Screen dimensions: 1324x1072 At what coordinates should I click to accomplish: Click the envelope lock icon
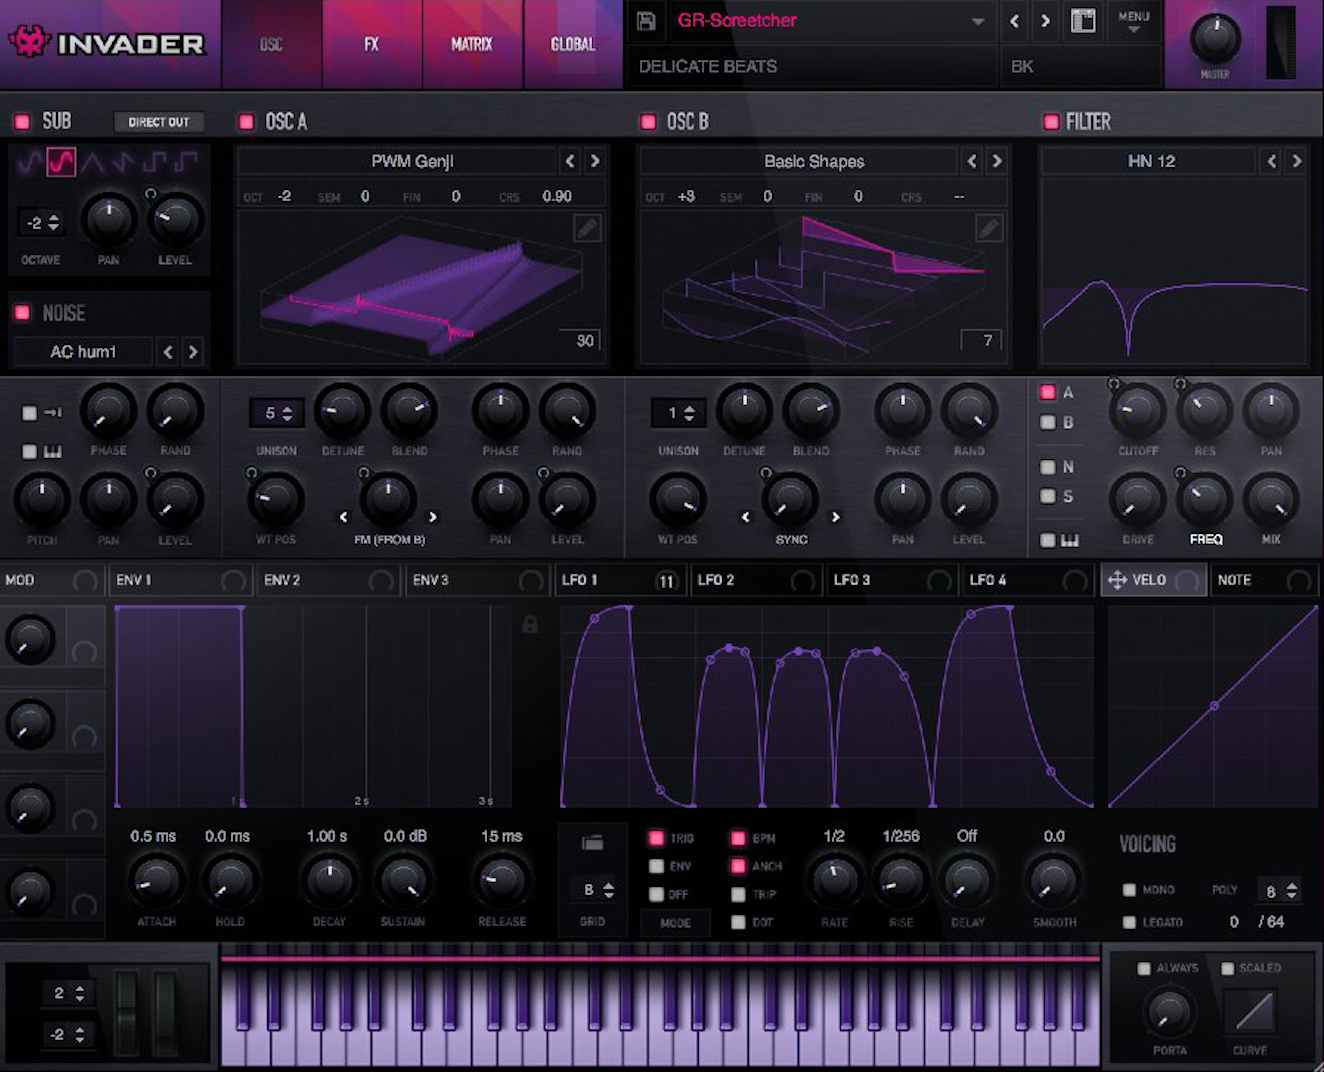(530, 624)
